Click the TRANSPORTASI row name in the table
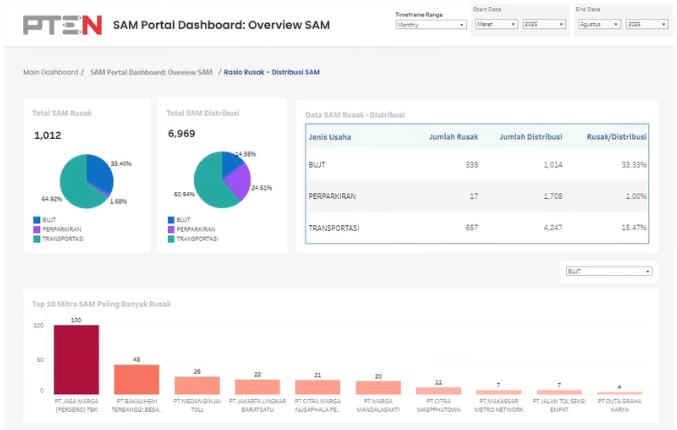 pos(334,228)
